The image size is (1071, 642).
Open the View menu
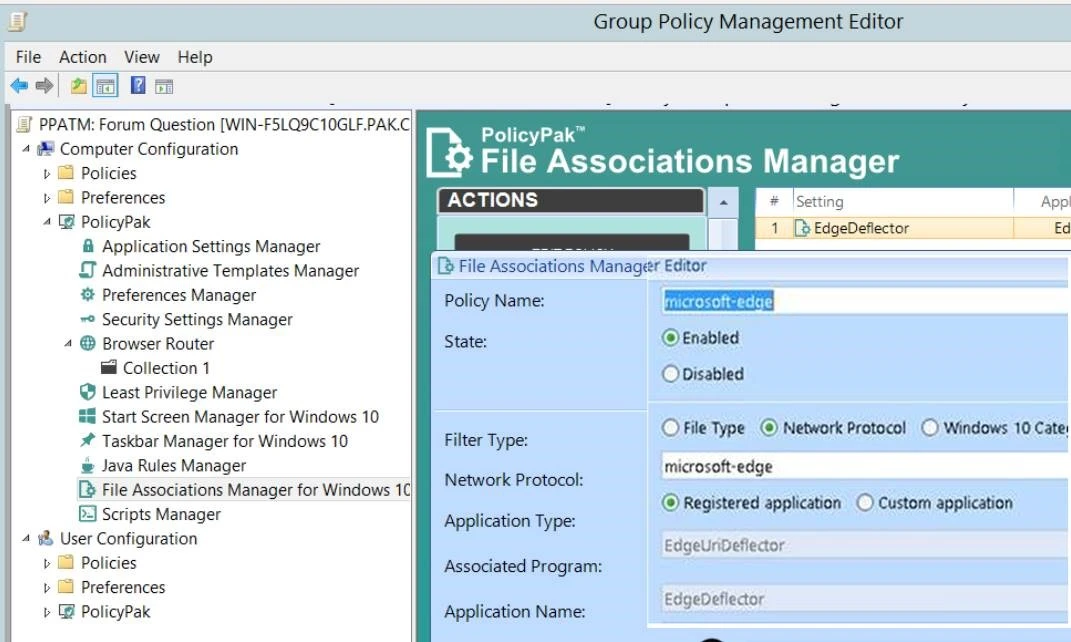coord(141,57)
